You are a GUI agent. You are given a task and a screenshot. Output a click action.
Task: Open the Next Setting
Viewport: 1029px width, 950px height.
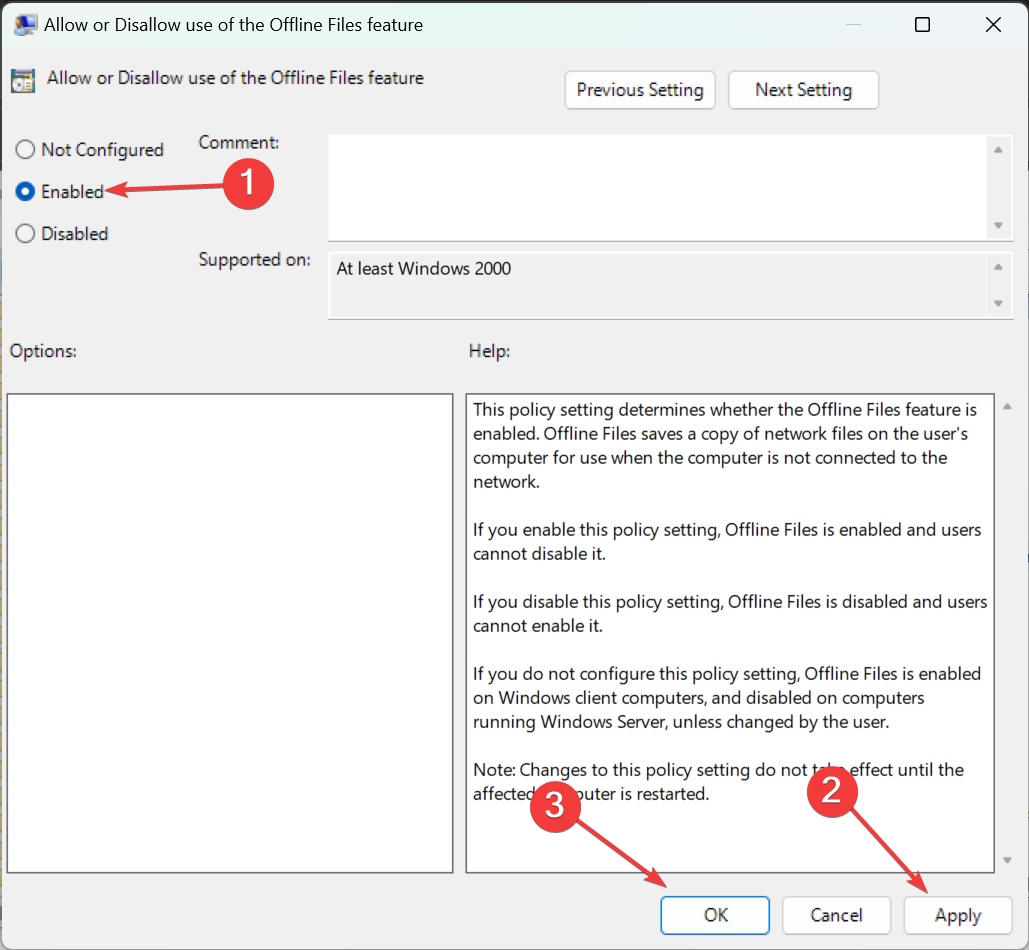pyautogui.click(x=803, y=90)
